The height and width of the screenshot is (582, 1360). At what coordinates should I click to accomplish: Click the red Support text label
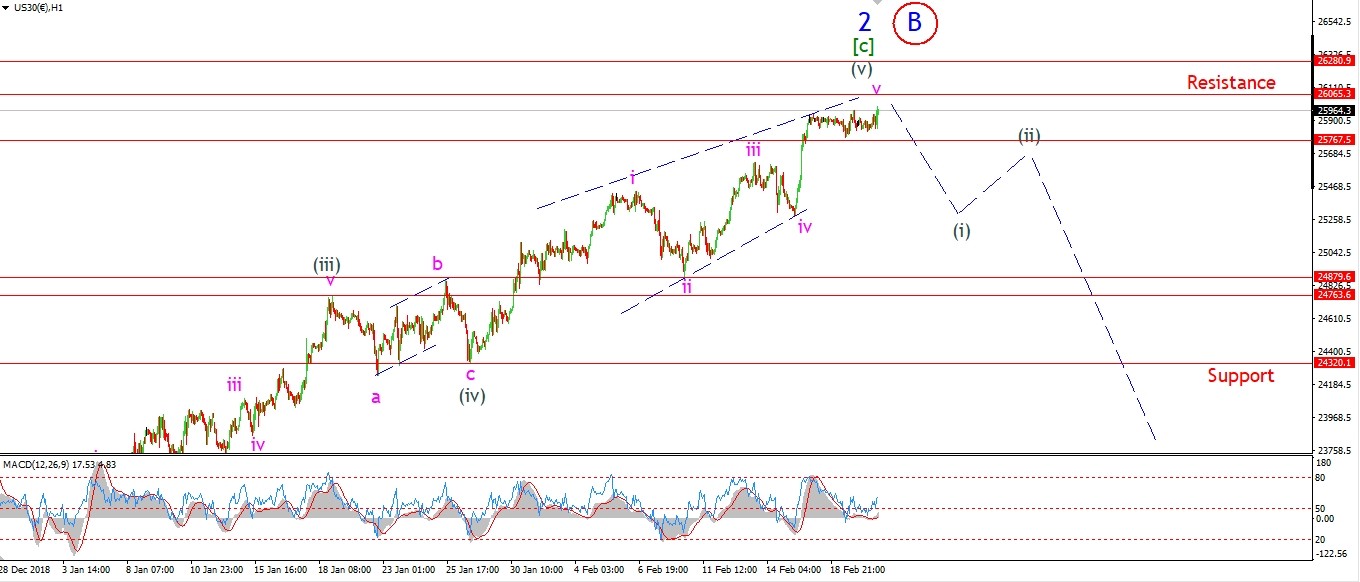tap(1240, 376)
